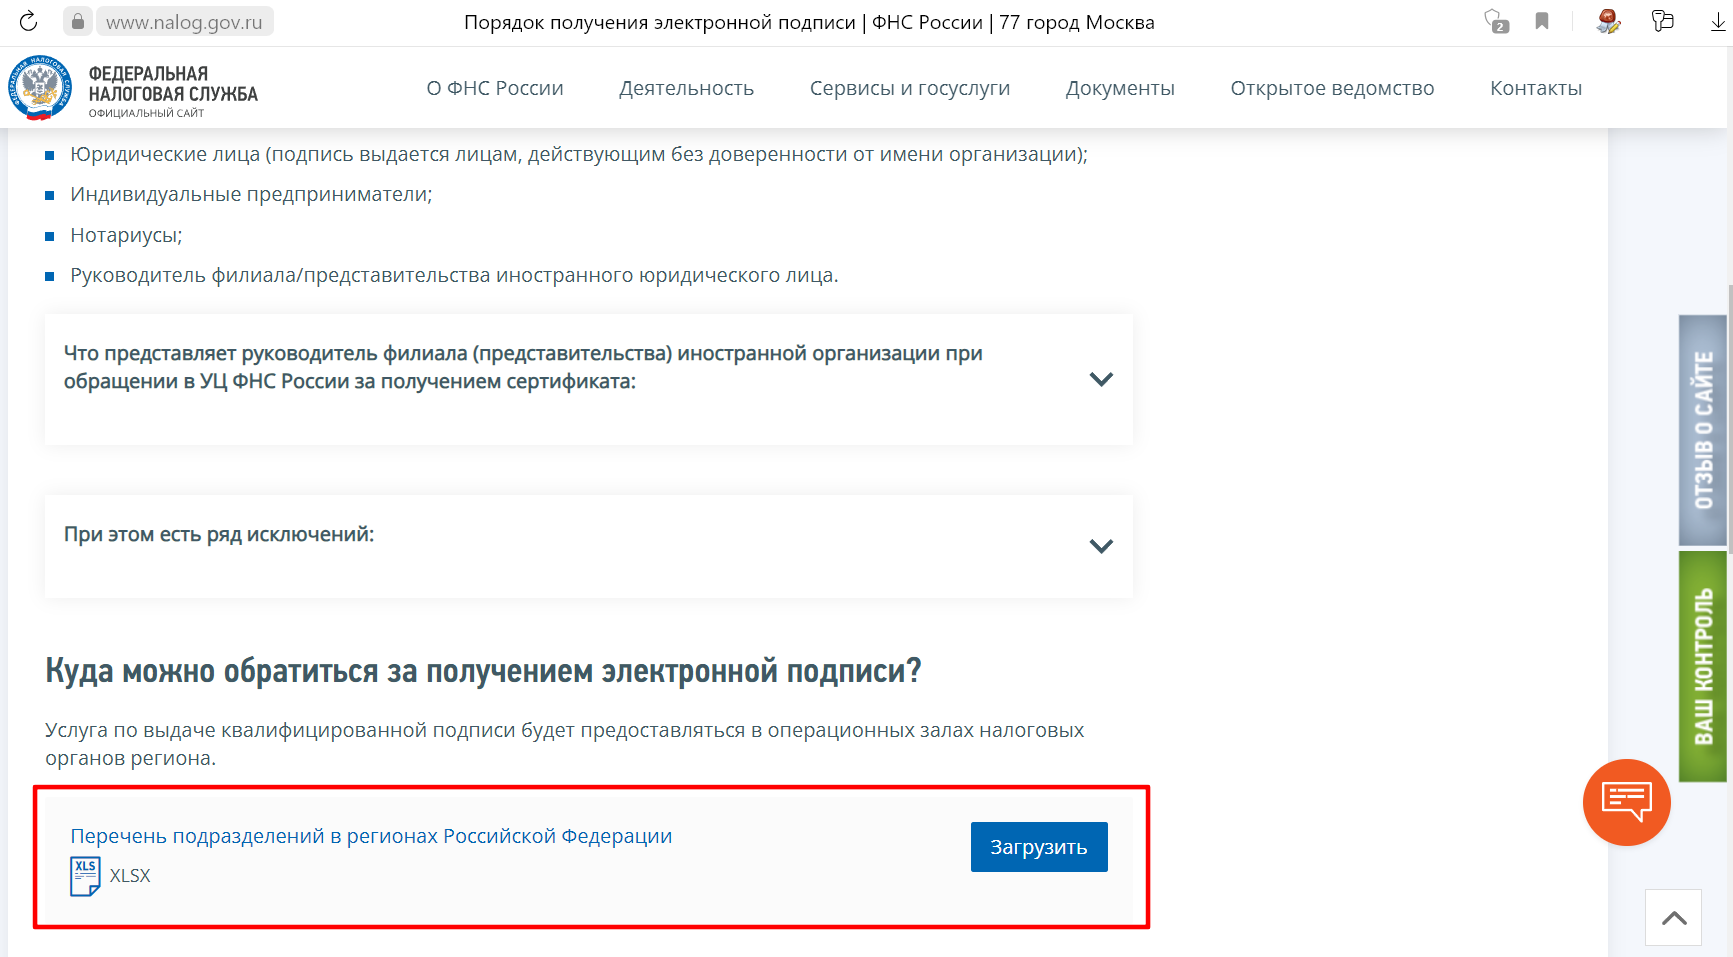
Task: Open the passwords and cards key icon
Action: (1663, 21)
